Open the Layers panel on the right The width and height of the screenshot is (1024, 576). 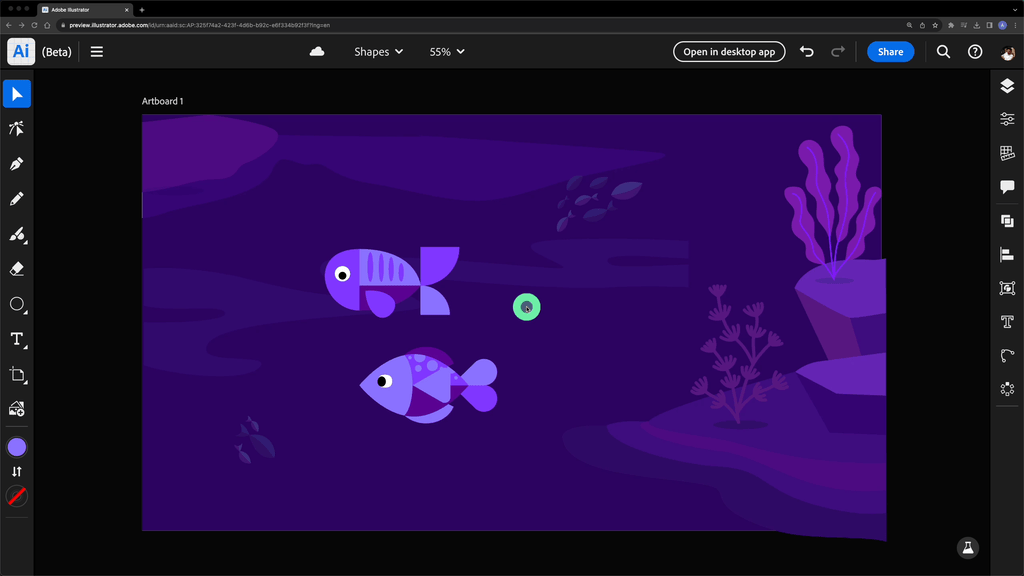[x=1006, y=86]
